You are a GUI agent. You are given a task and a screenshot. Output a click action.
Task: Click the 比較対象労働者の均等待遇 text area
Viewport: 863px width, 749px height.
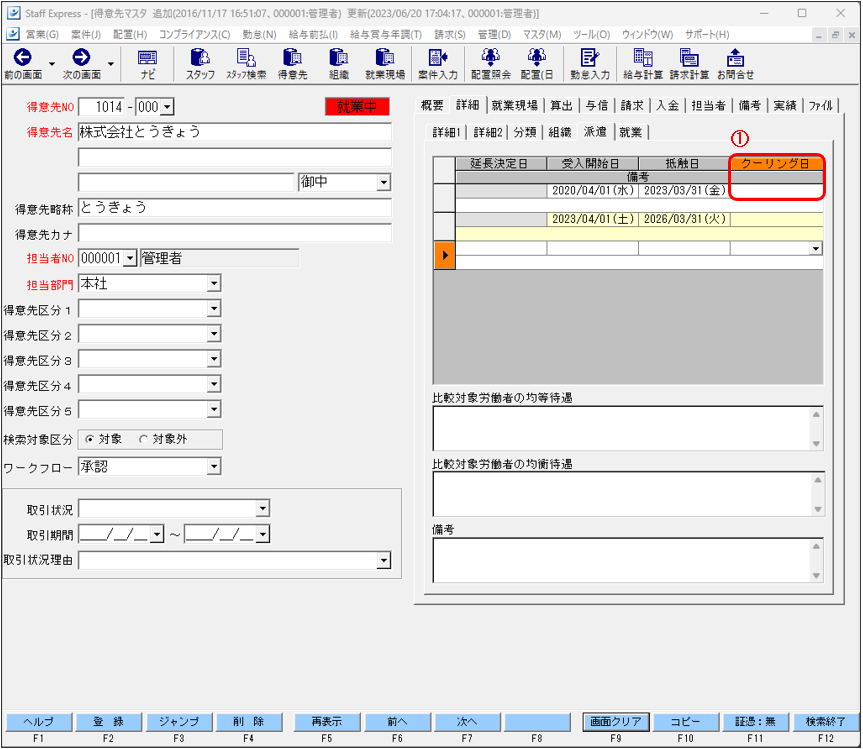click(x=628, y=429)
